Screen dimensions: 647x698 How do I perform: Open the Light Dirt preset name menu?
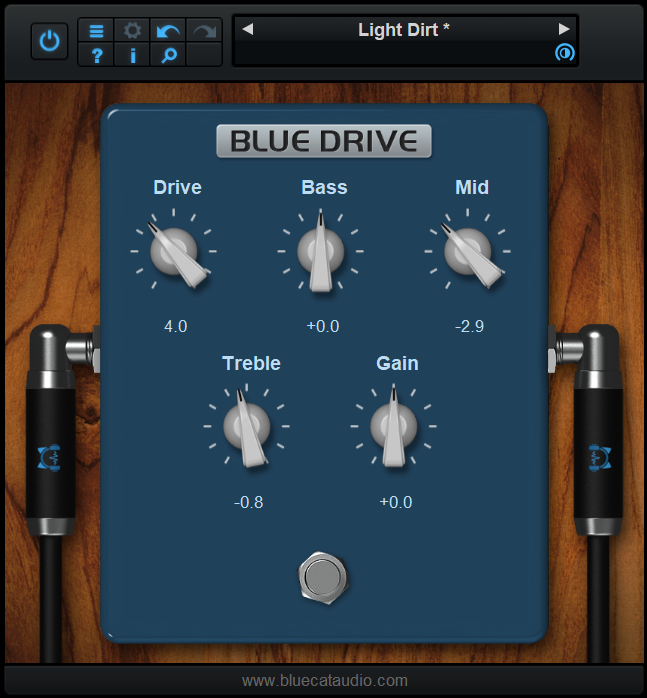(x=403, y=30)
